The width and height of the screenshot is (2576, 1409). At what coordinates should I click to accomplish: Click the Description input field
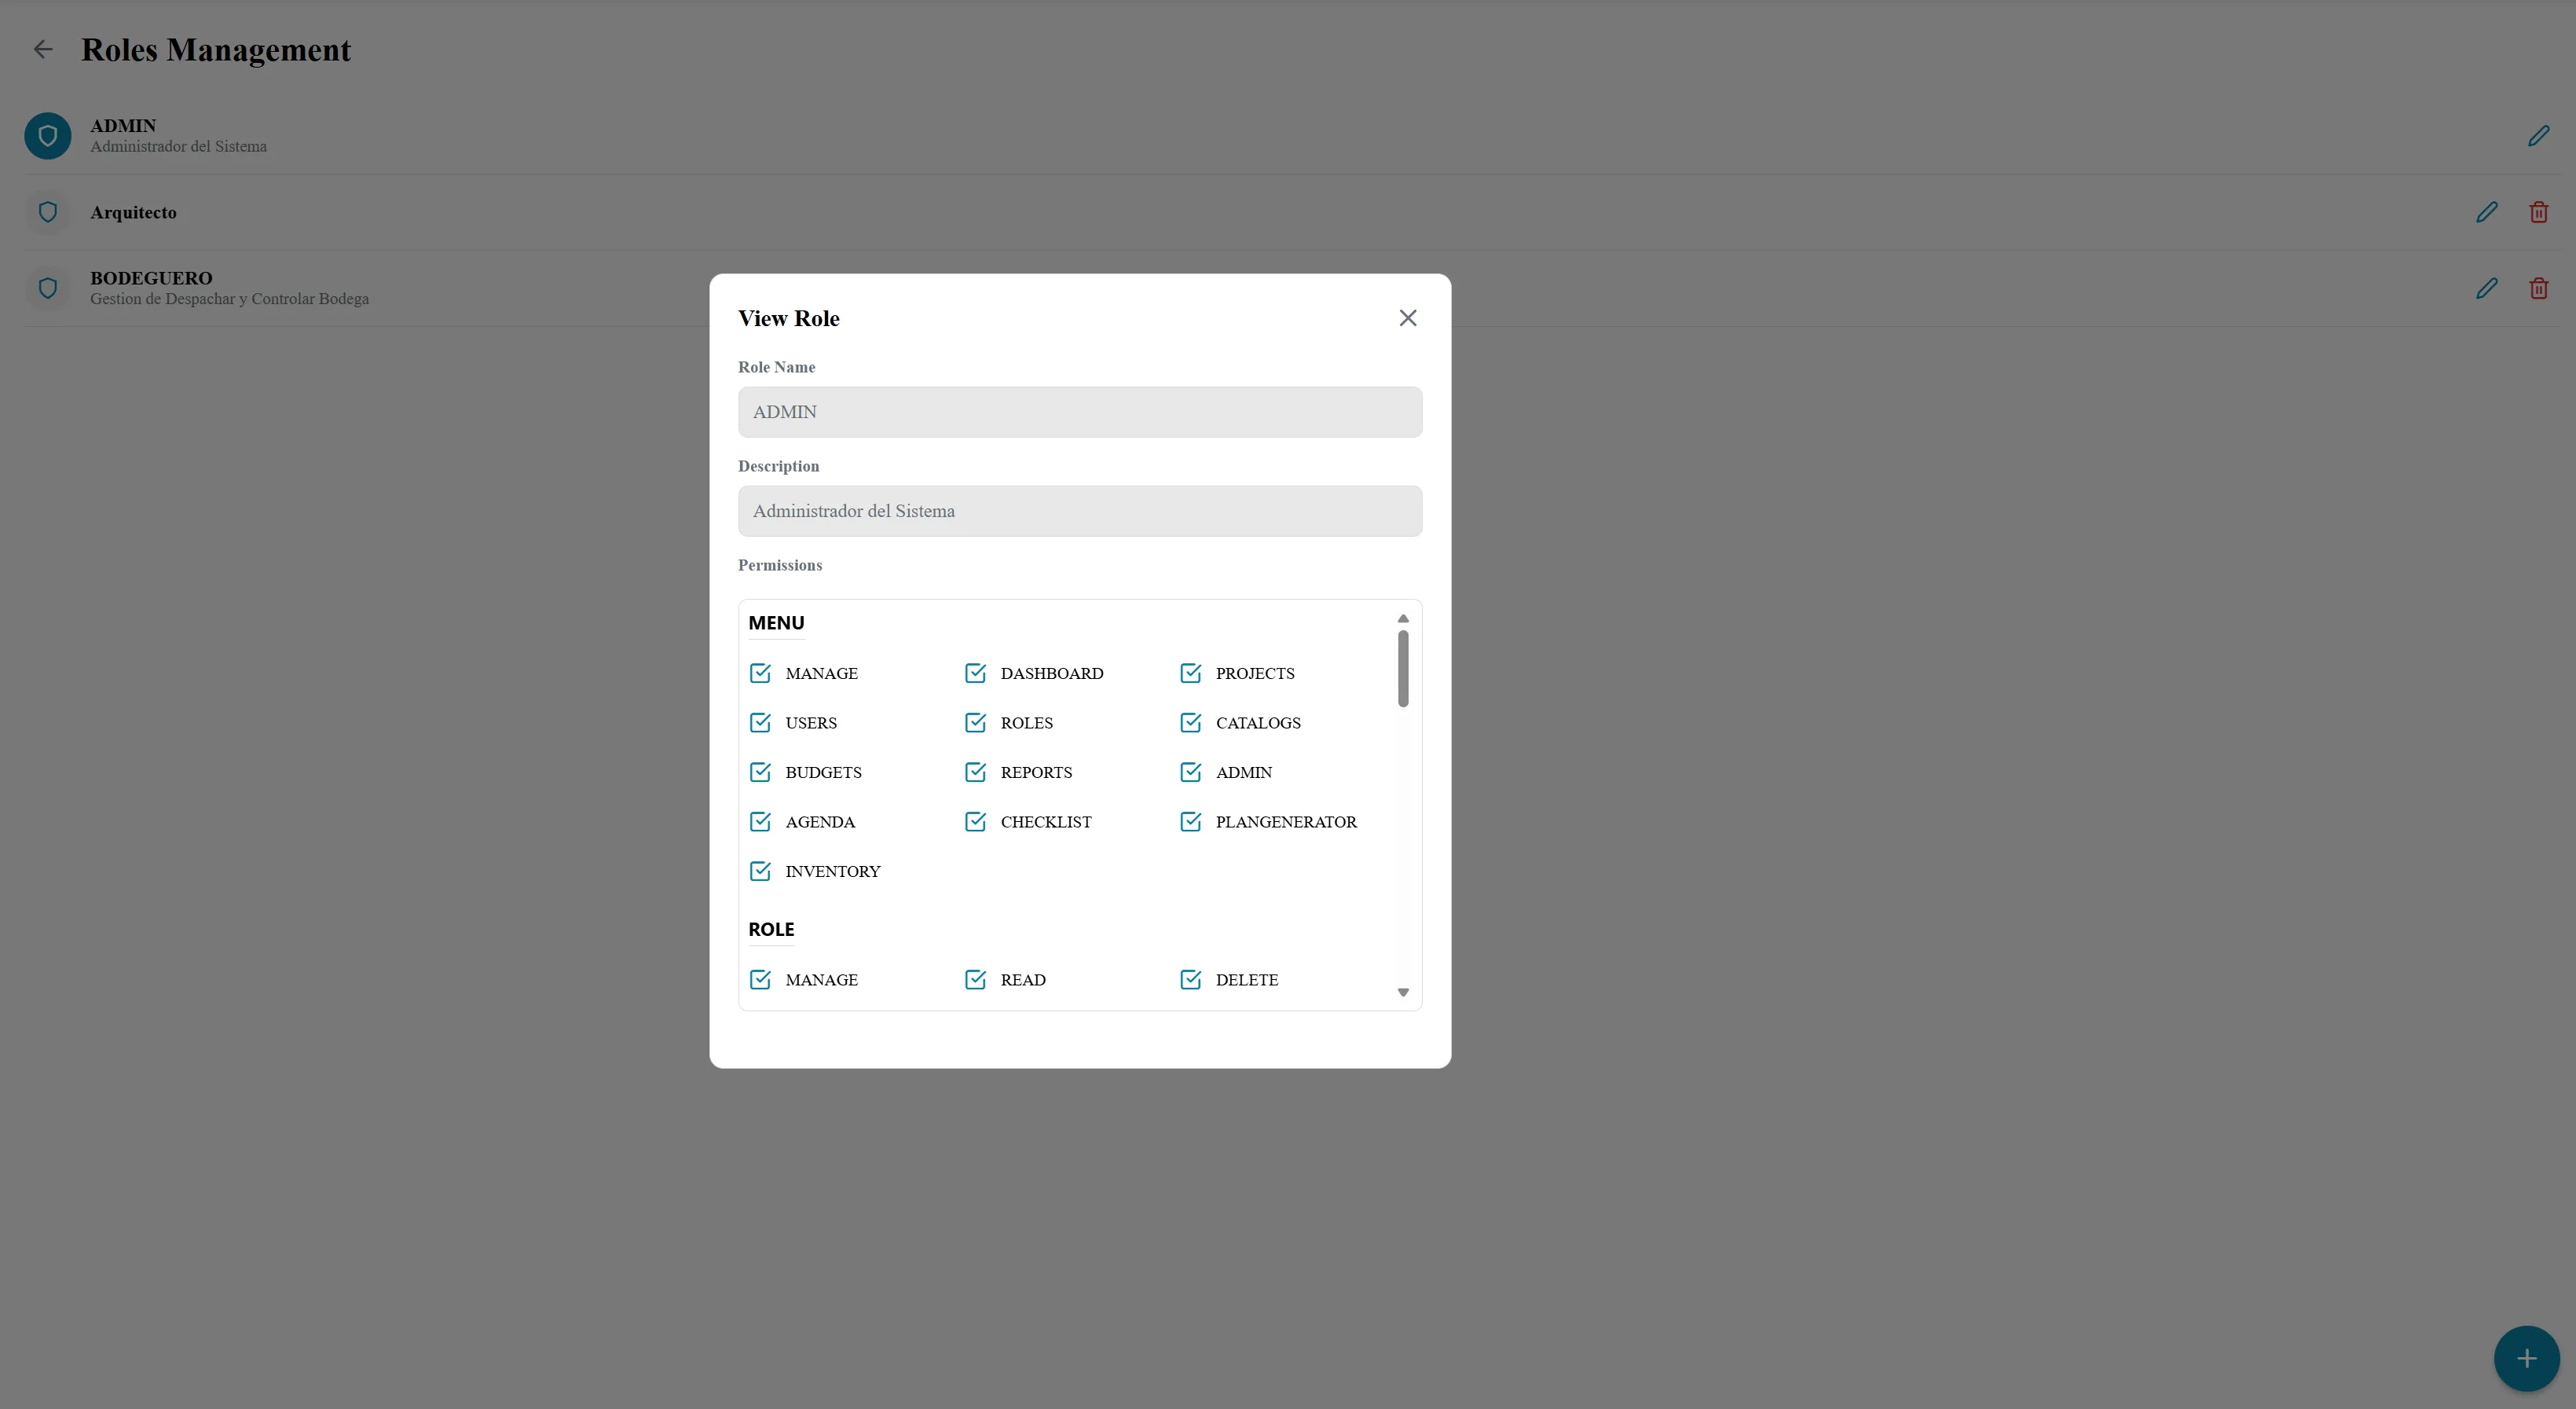[x=1080, y=511]
